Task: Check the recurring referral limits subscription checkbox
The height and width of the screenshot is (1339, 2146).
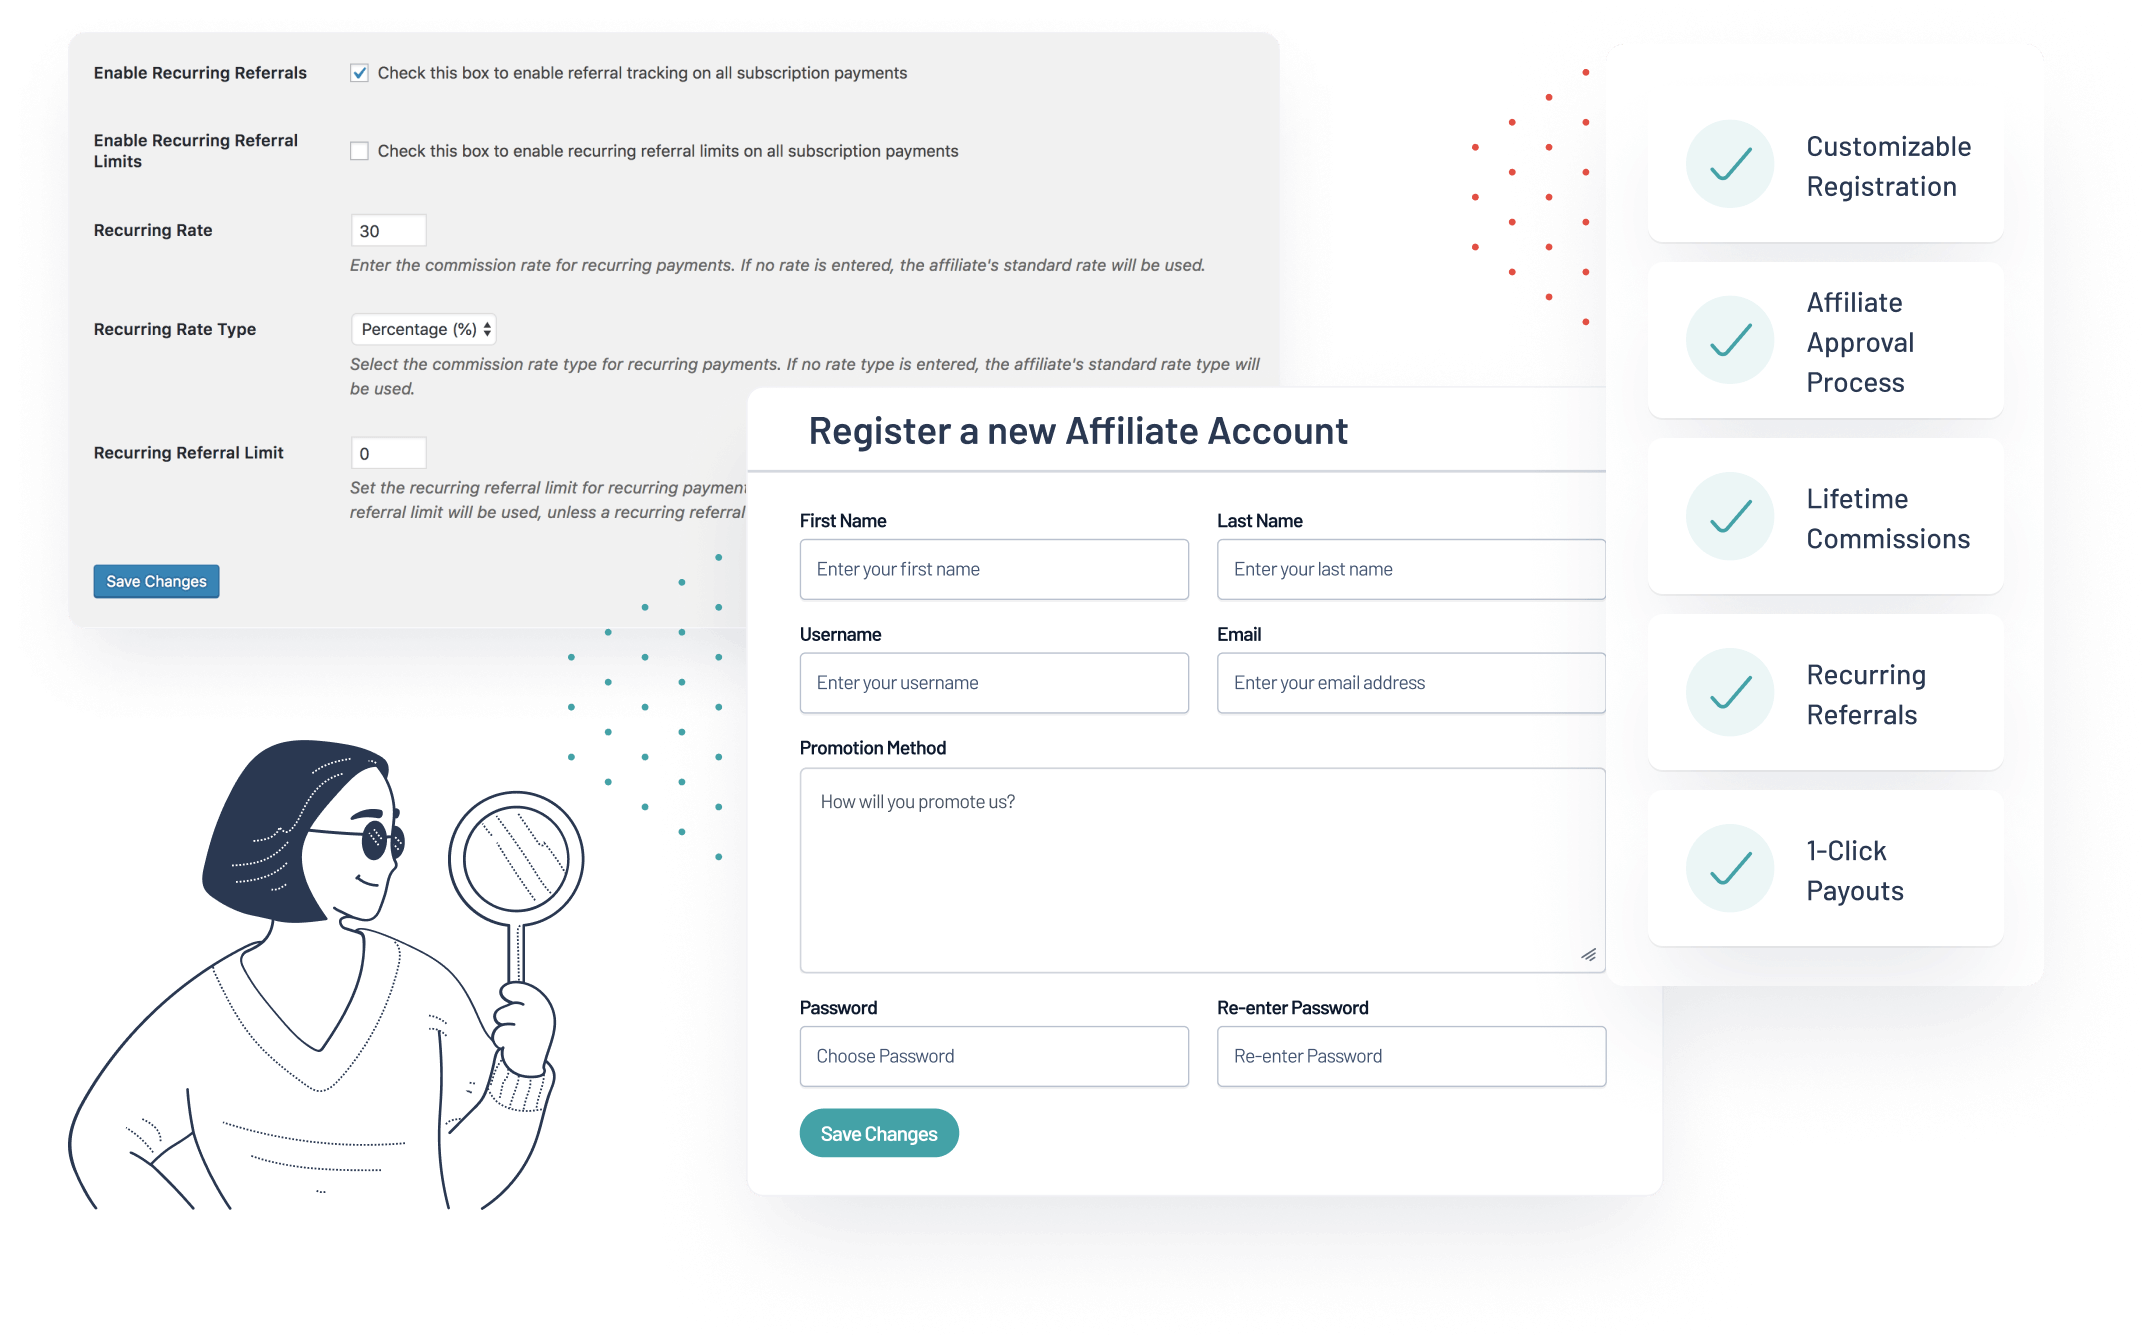Action: click(x=358, y=150)
